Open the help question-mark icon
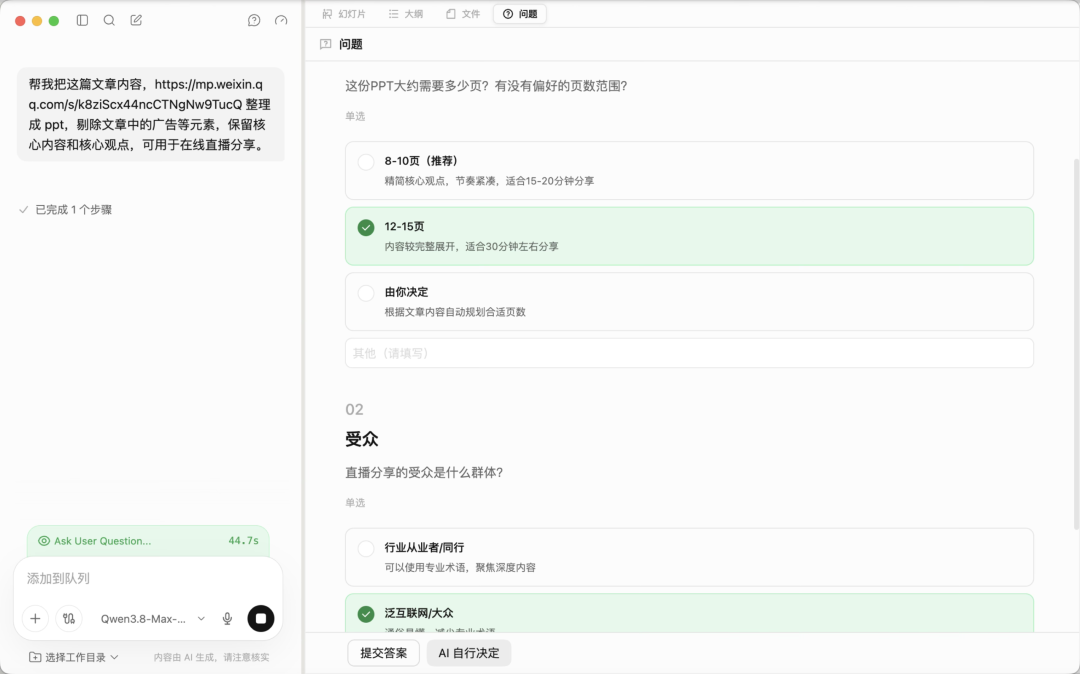 254,21
